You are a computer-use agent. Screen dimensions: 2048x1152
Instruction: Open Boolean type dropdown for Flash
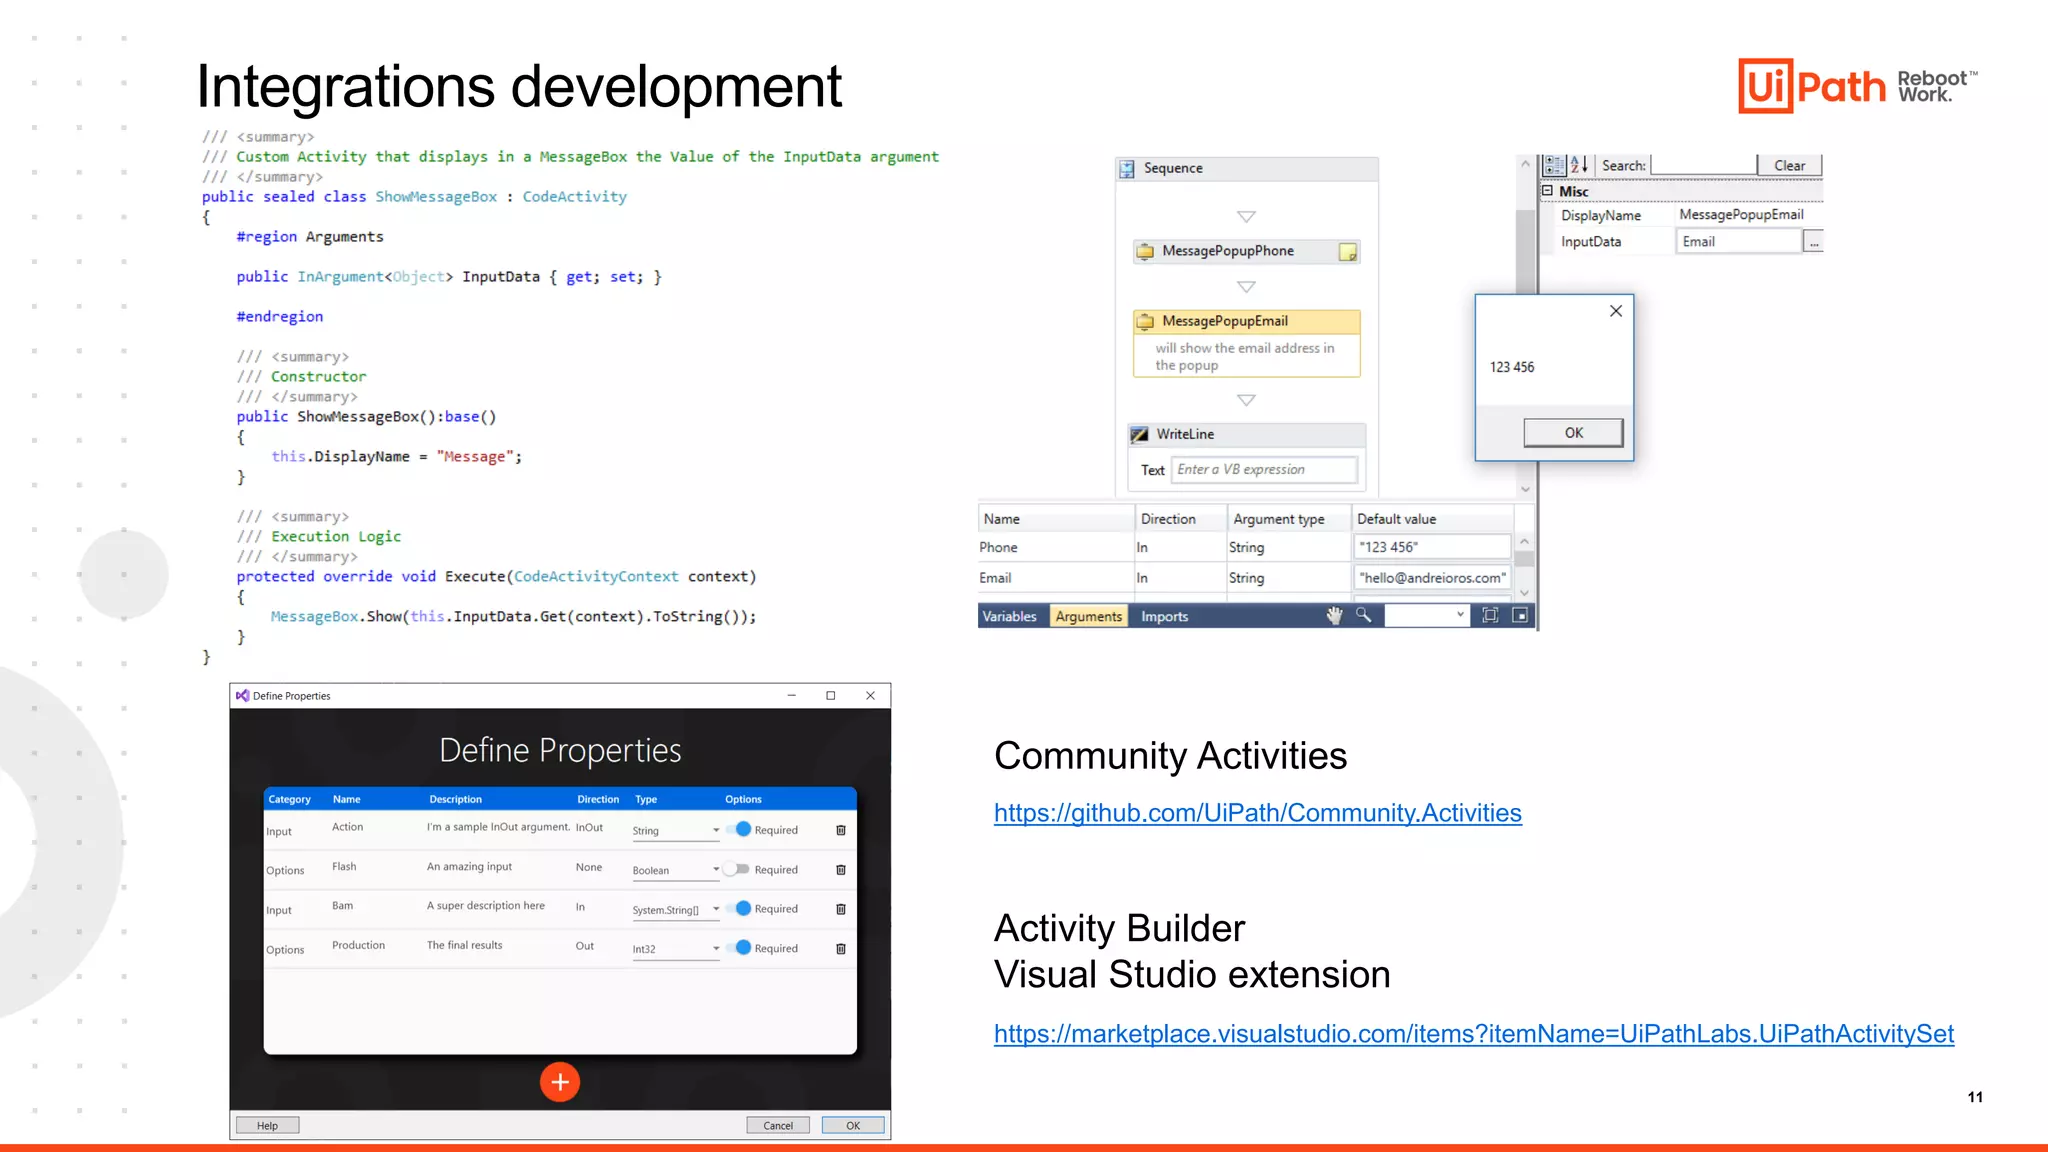[x=676, y=870]
